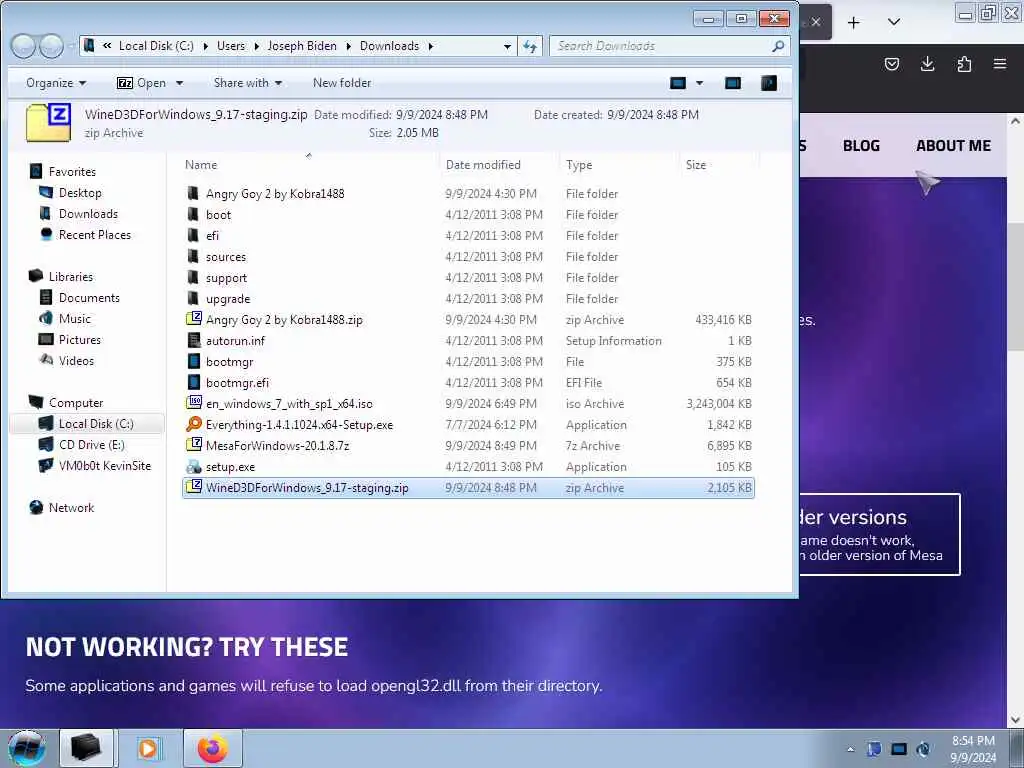1024x768 pixels.
Task: Select Network in navigation pane
Action: click(71, 507)
